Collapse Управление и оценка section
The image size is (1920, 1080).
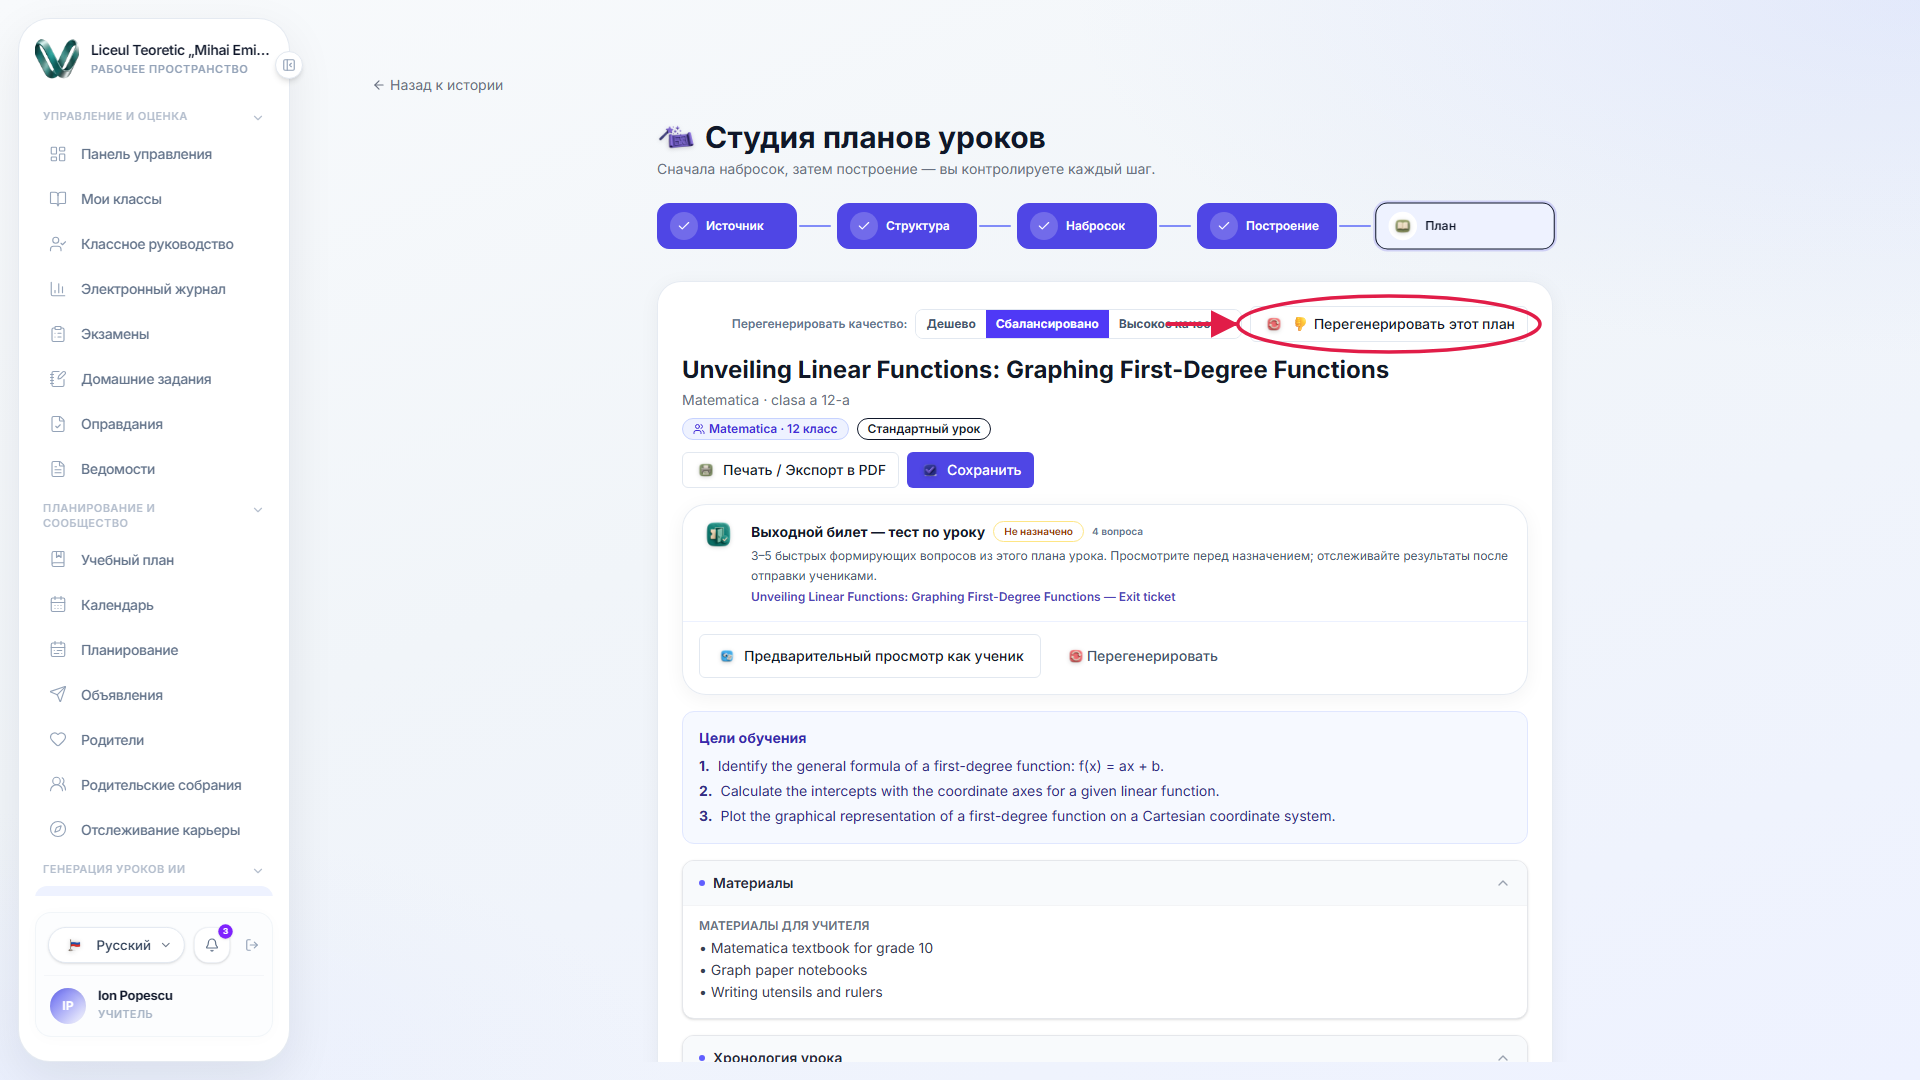(258, 117)
